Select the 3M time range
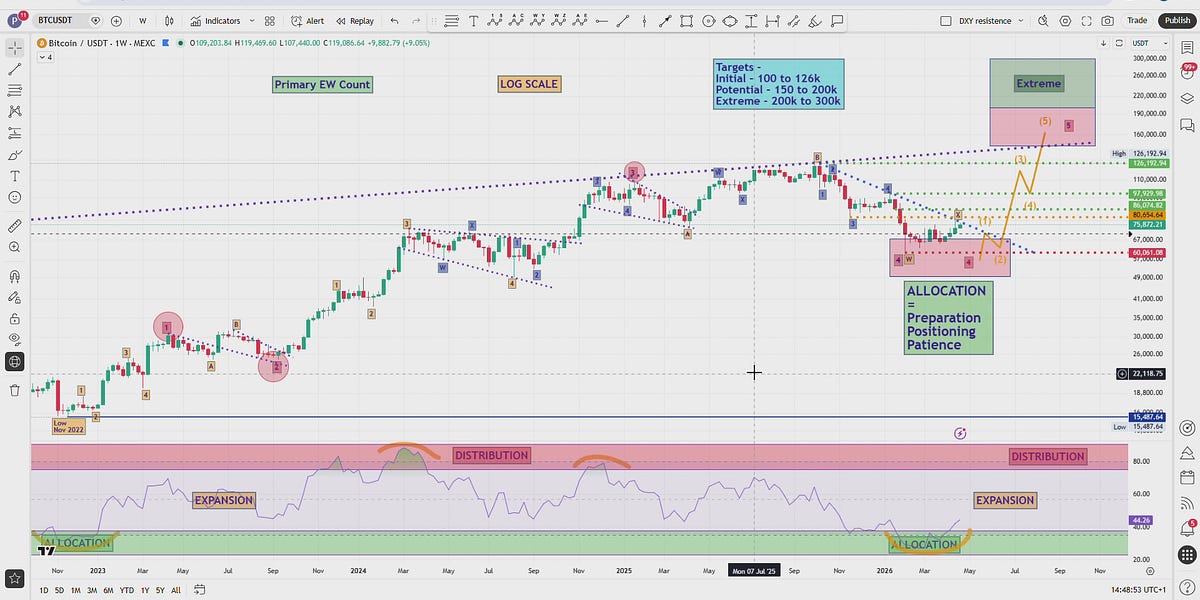Image resolution: width=1200 pixels, height=600 pixels. click(x=92, y=590)
